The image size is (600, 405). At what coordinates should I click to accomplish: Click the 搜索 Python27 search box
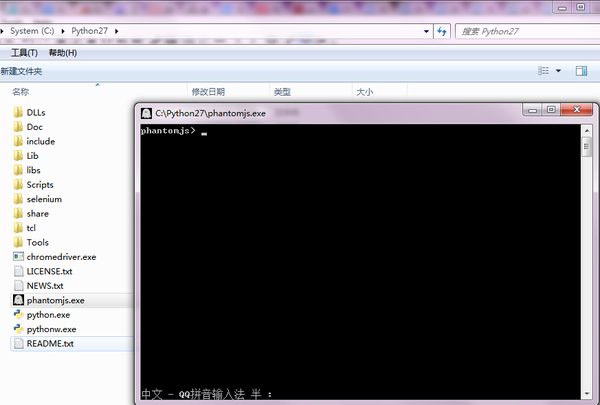point(528,31)
